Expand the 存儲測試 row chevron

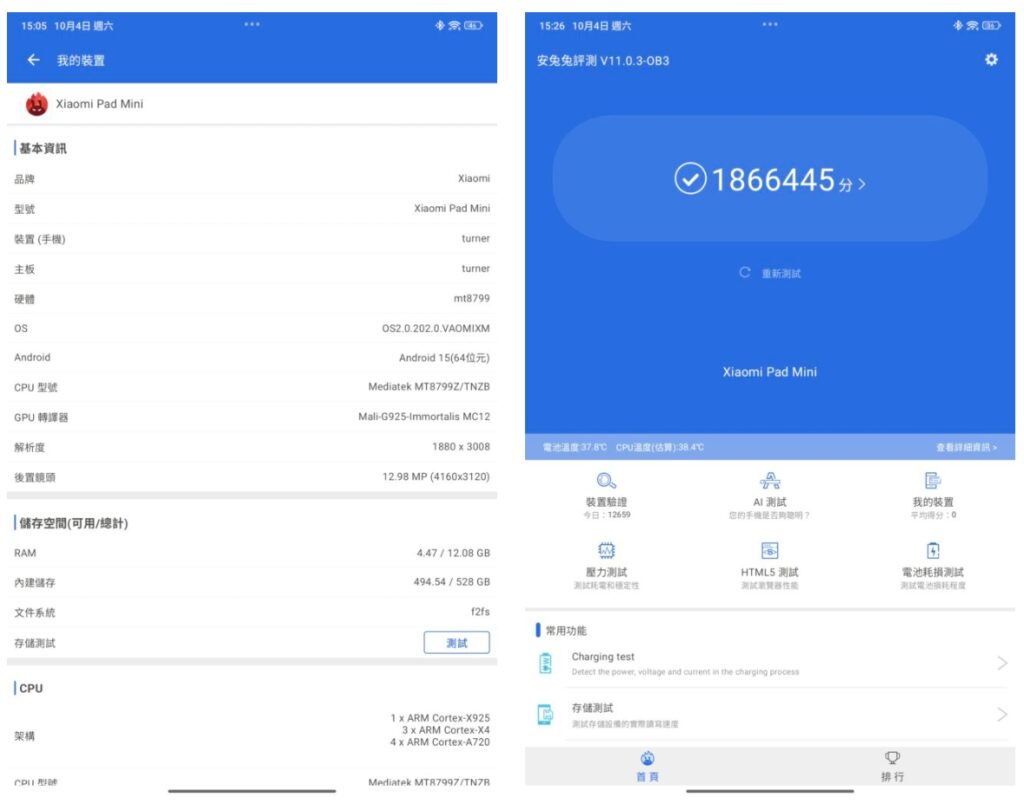tap(1001, 714)
